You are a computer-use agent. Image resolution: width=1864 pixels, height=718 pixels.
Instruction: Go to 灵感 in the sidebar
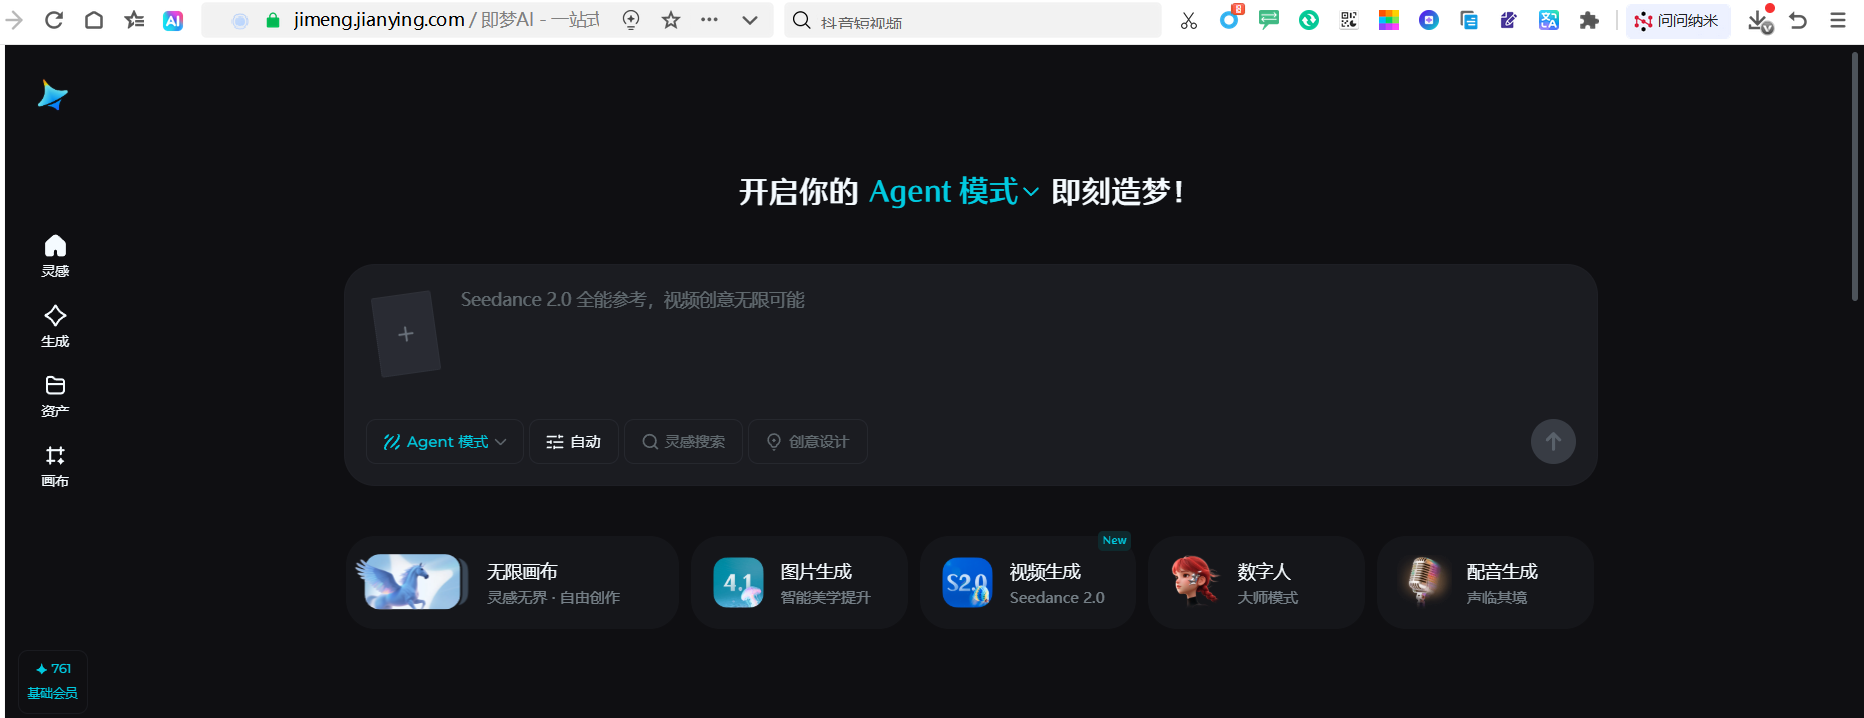point(55,256)
